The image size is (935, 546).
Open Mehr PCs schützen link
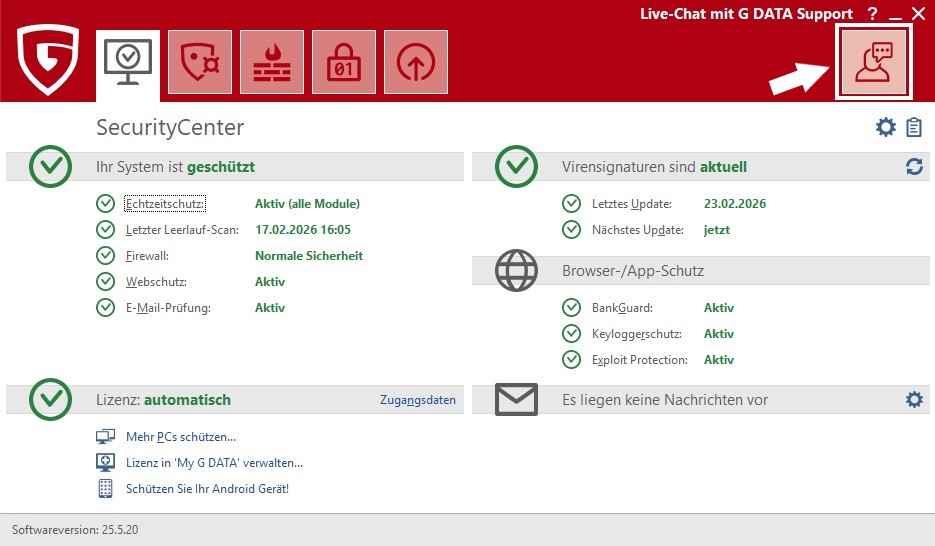[x=181, y=437]
